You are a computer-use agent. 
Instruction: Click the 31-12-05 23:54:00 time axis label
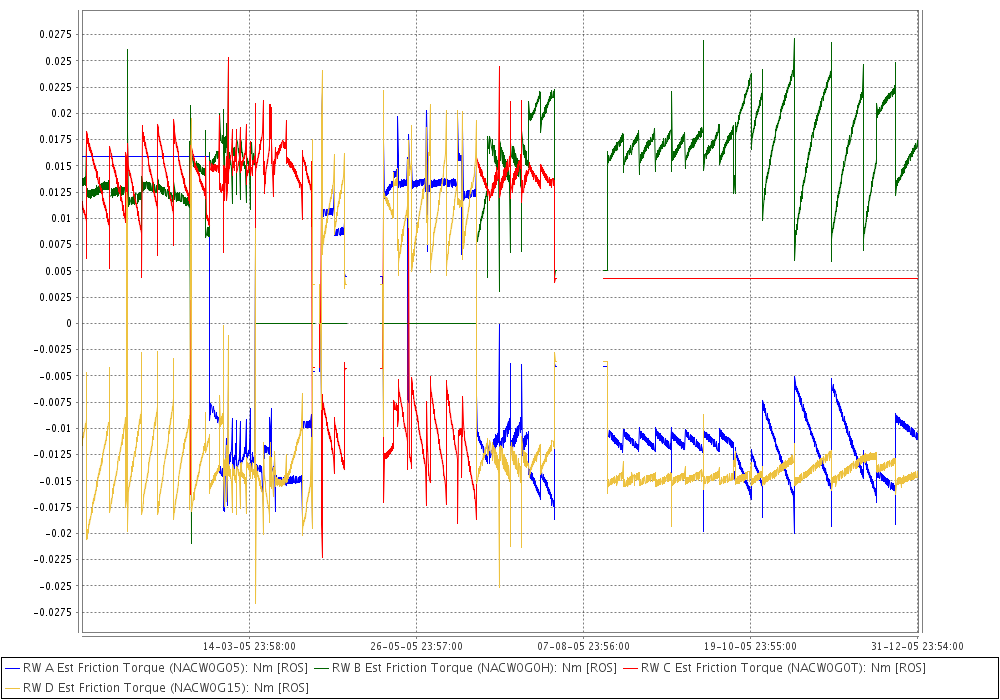918,646
